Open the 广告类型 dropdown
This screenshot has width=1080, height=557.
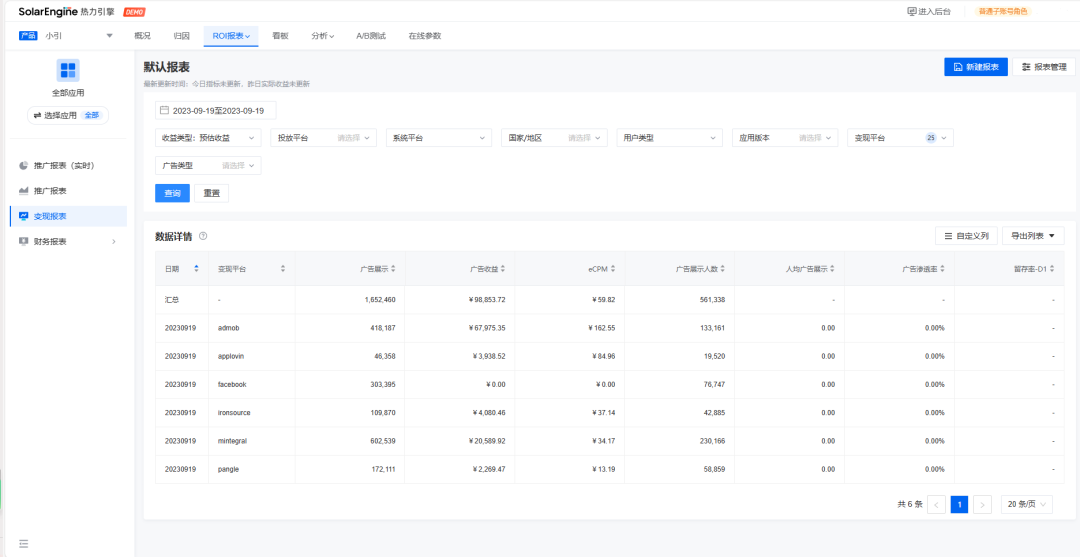[x=209, y=165]
